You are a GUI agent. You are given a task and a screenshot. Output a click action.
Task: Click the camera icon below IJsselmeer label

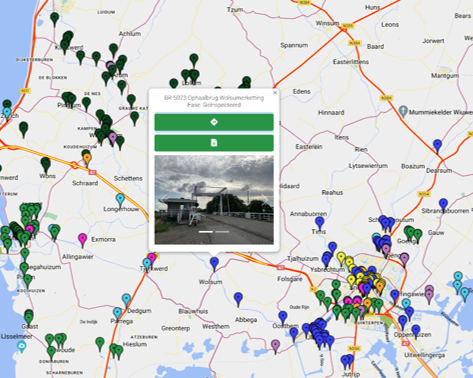[21, 346]
